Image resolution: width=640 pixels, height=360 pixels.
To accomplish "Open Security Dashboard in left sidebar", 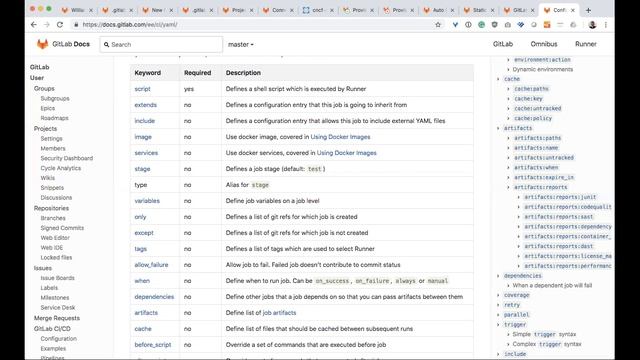I will (67, 158).
